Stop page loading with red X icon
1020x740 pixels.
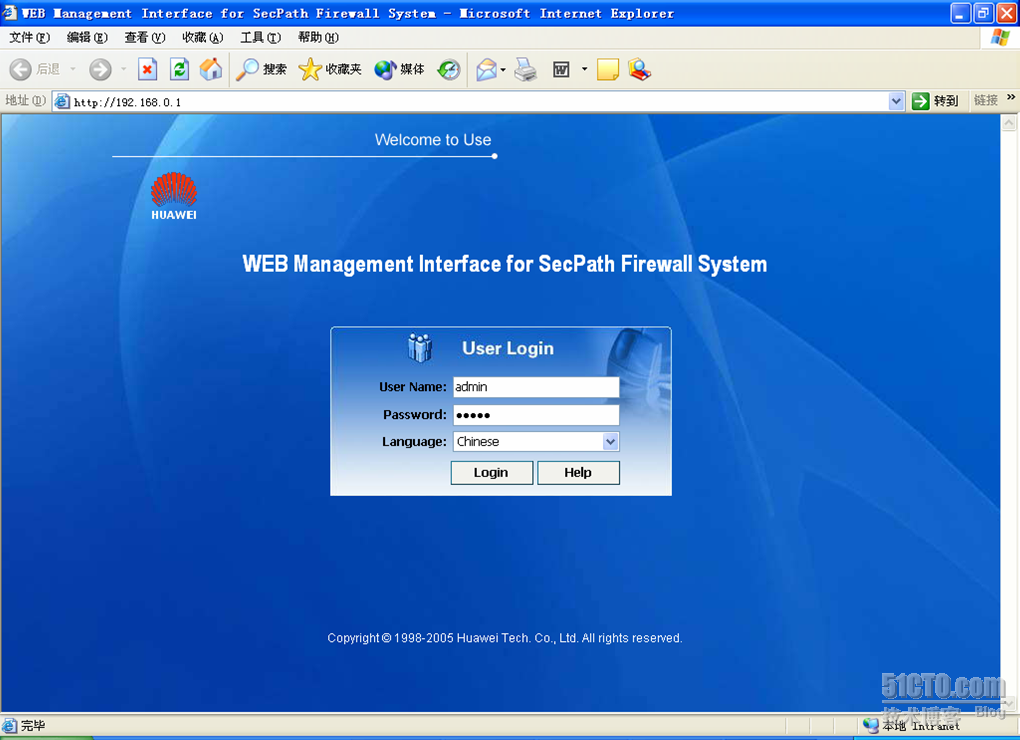click(148, 69)
